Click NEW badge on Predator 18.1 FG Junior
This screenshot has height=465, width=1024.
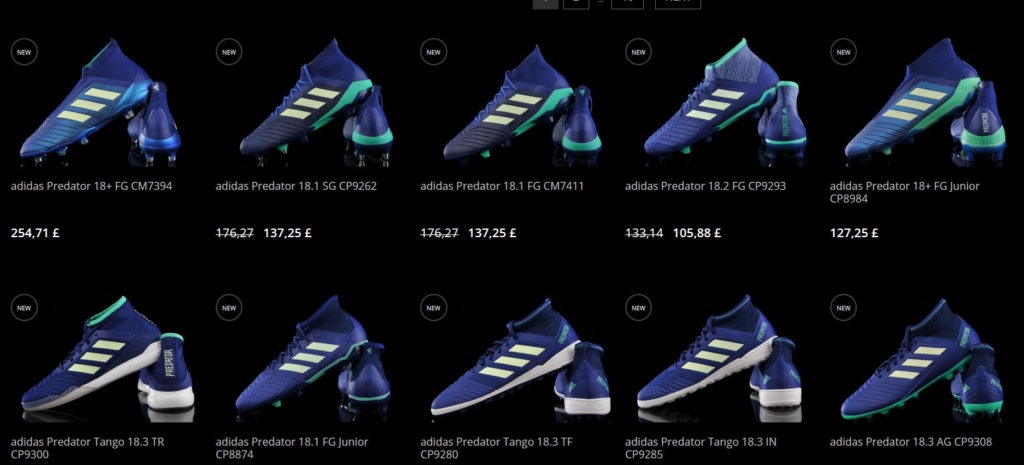pos(229,308)
